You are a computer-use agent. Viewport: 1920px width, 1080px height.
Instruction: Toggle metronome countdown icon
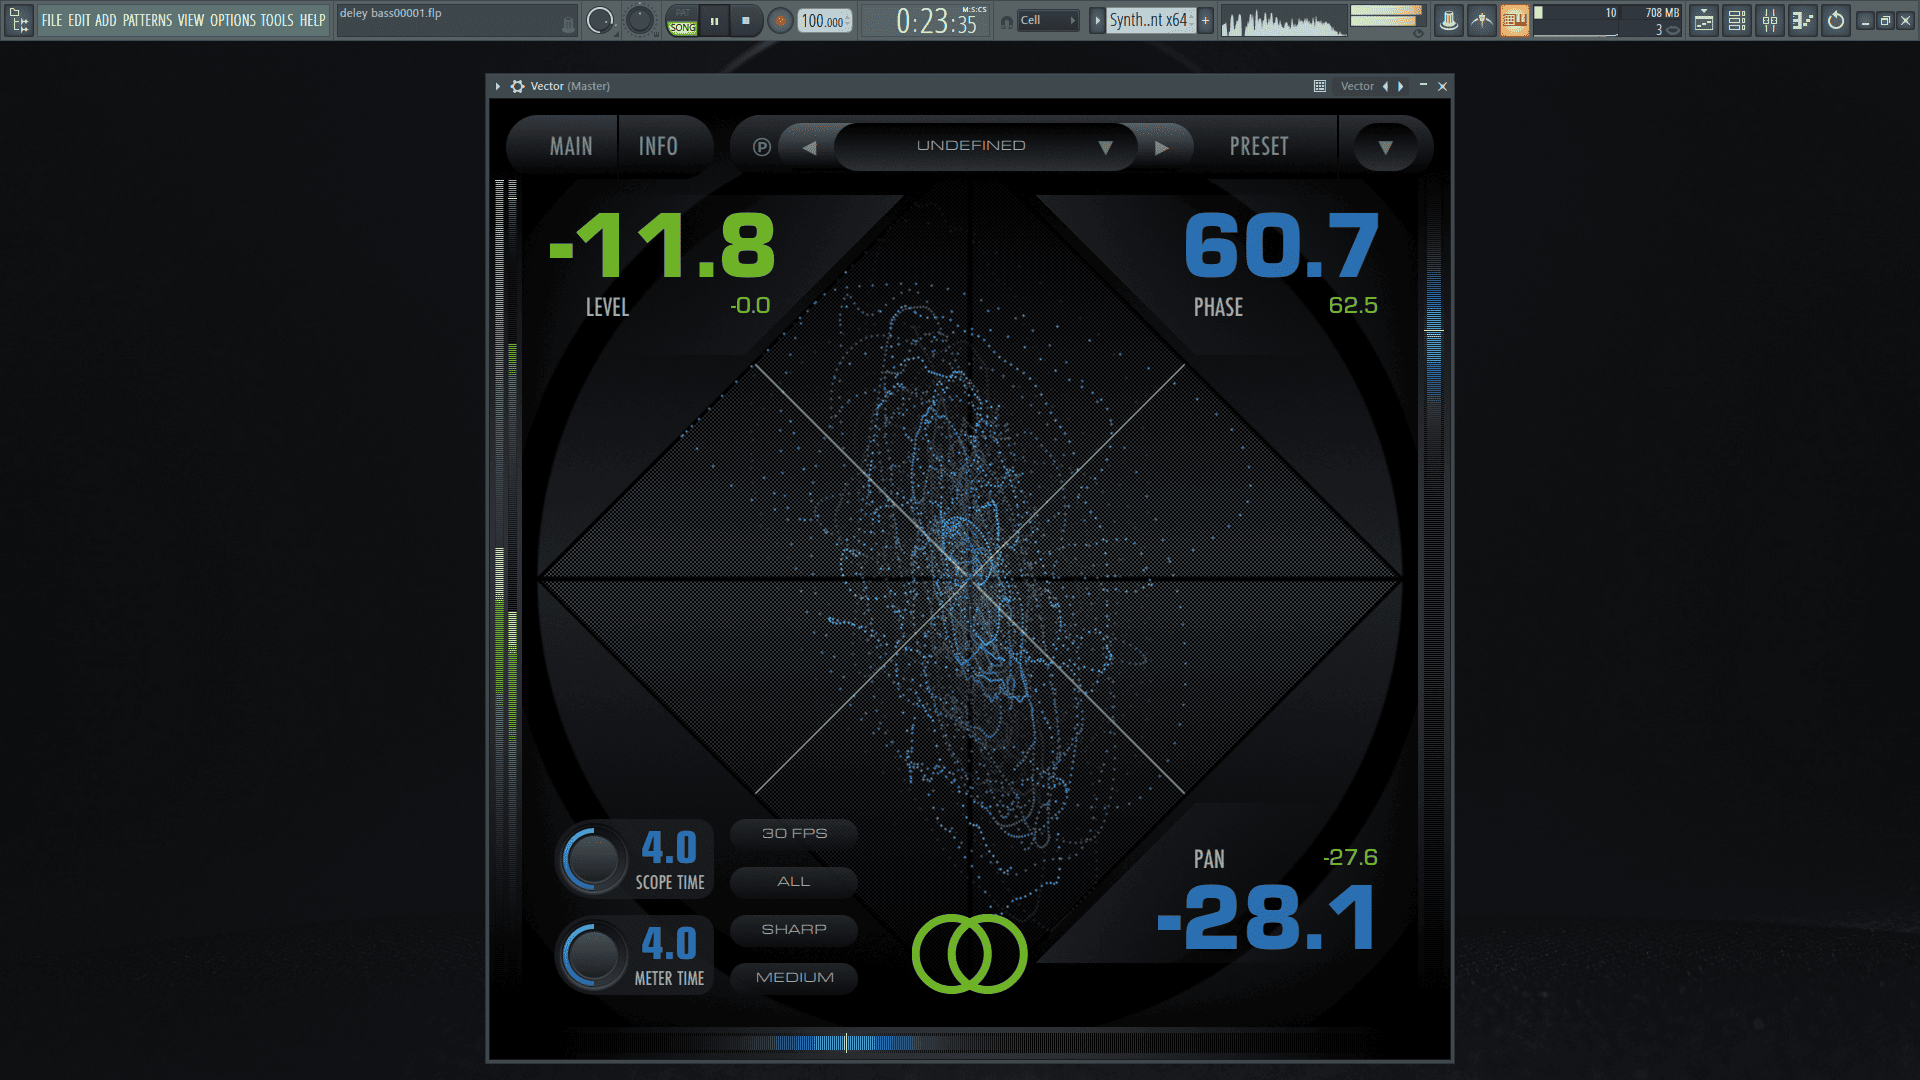point(1482,20)
